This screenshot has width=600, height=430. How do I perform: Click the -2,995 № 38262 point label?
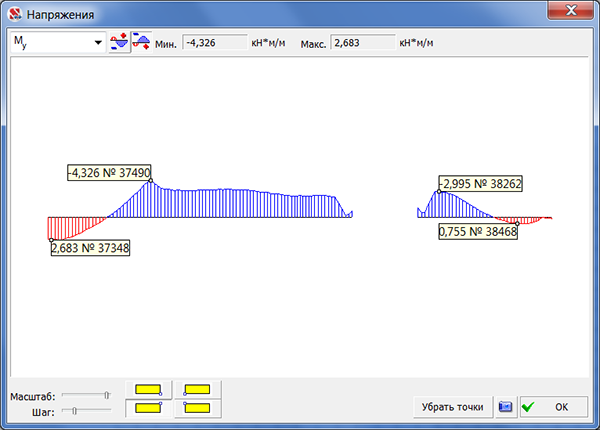480,184
